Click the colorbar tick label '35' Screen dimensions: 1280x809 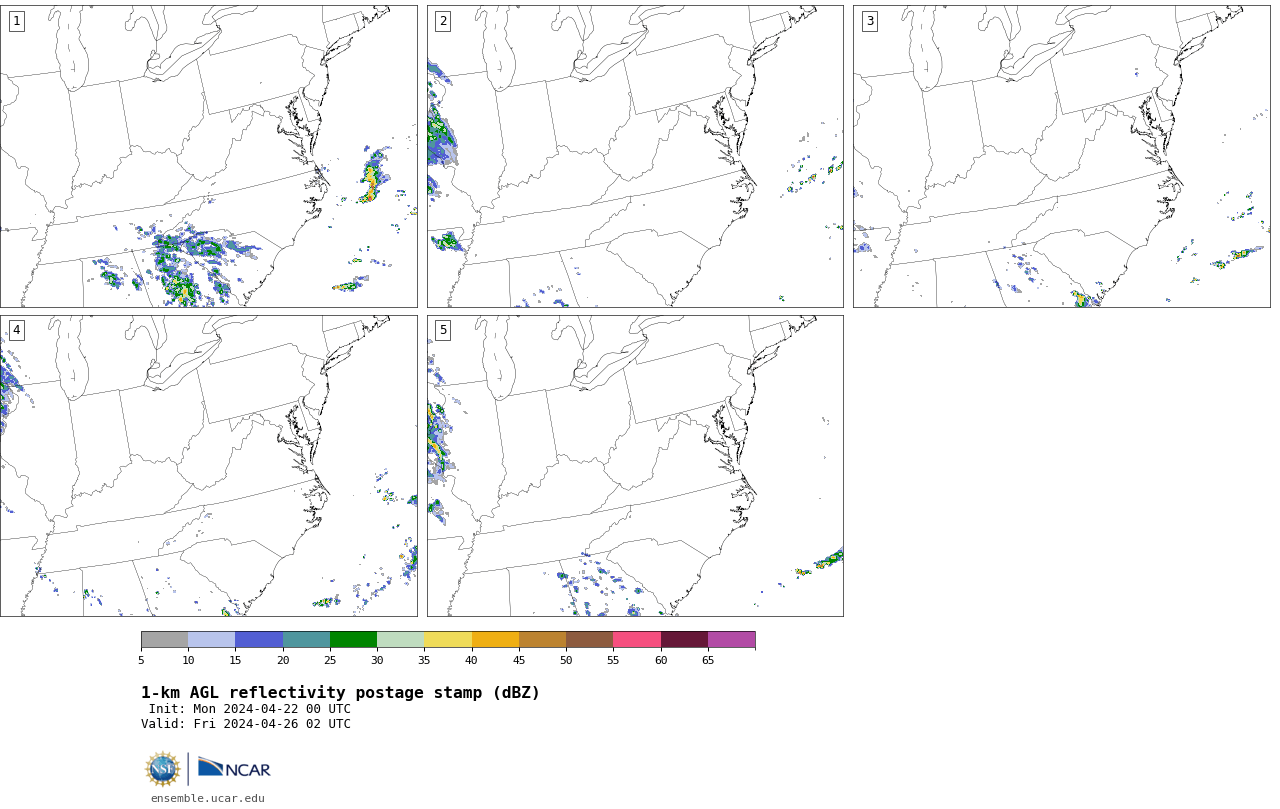[424, 660]
